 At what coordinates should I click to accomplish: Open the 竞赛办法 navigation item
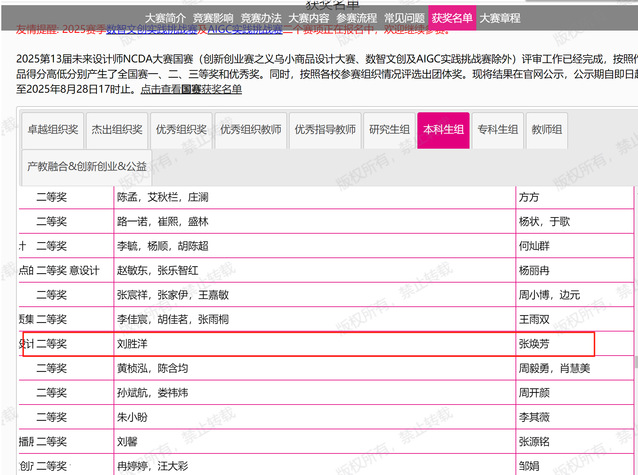click(261, 18)
